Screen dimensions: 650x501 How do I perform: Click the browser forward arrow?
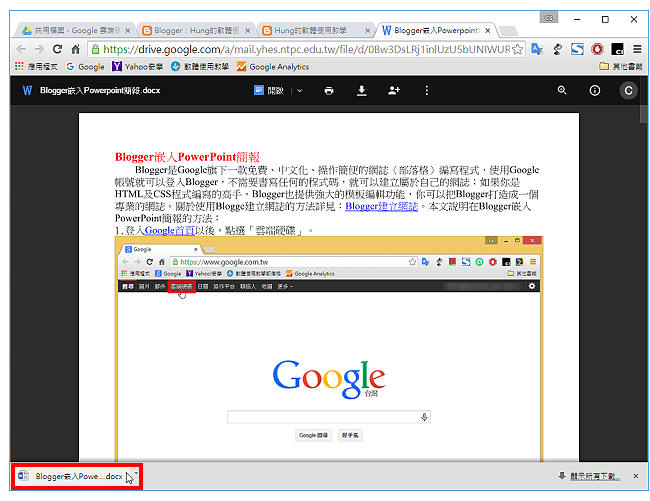tap(39, 49)
